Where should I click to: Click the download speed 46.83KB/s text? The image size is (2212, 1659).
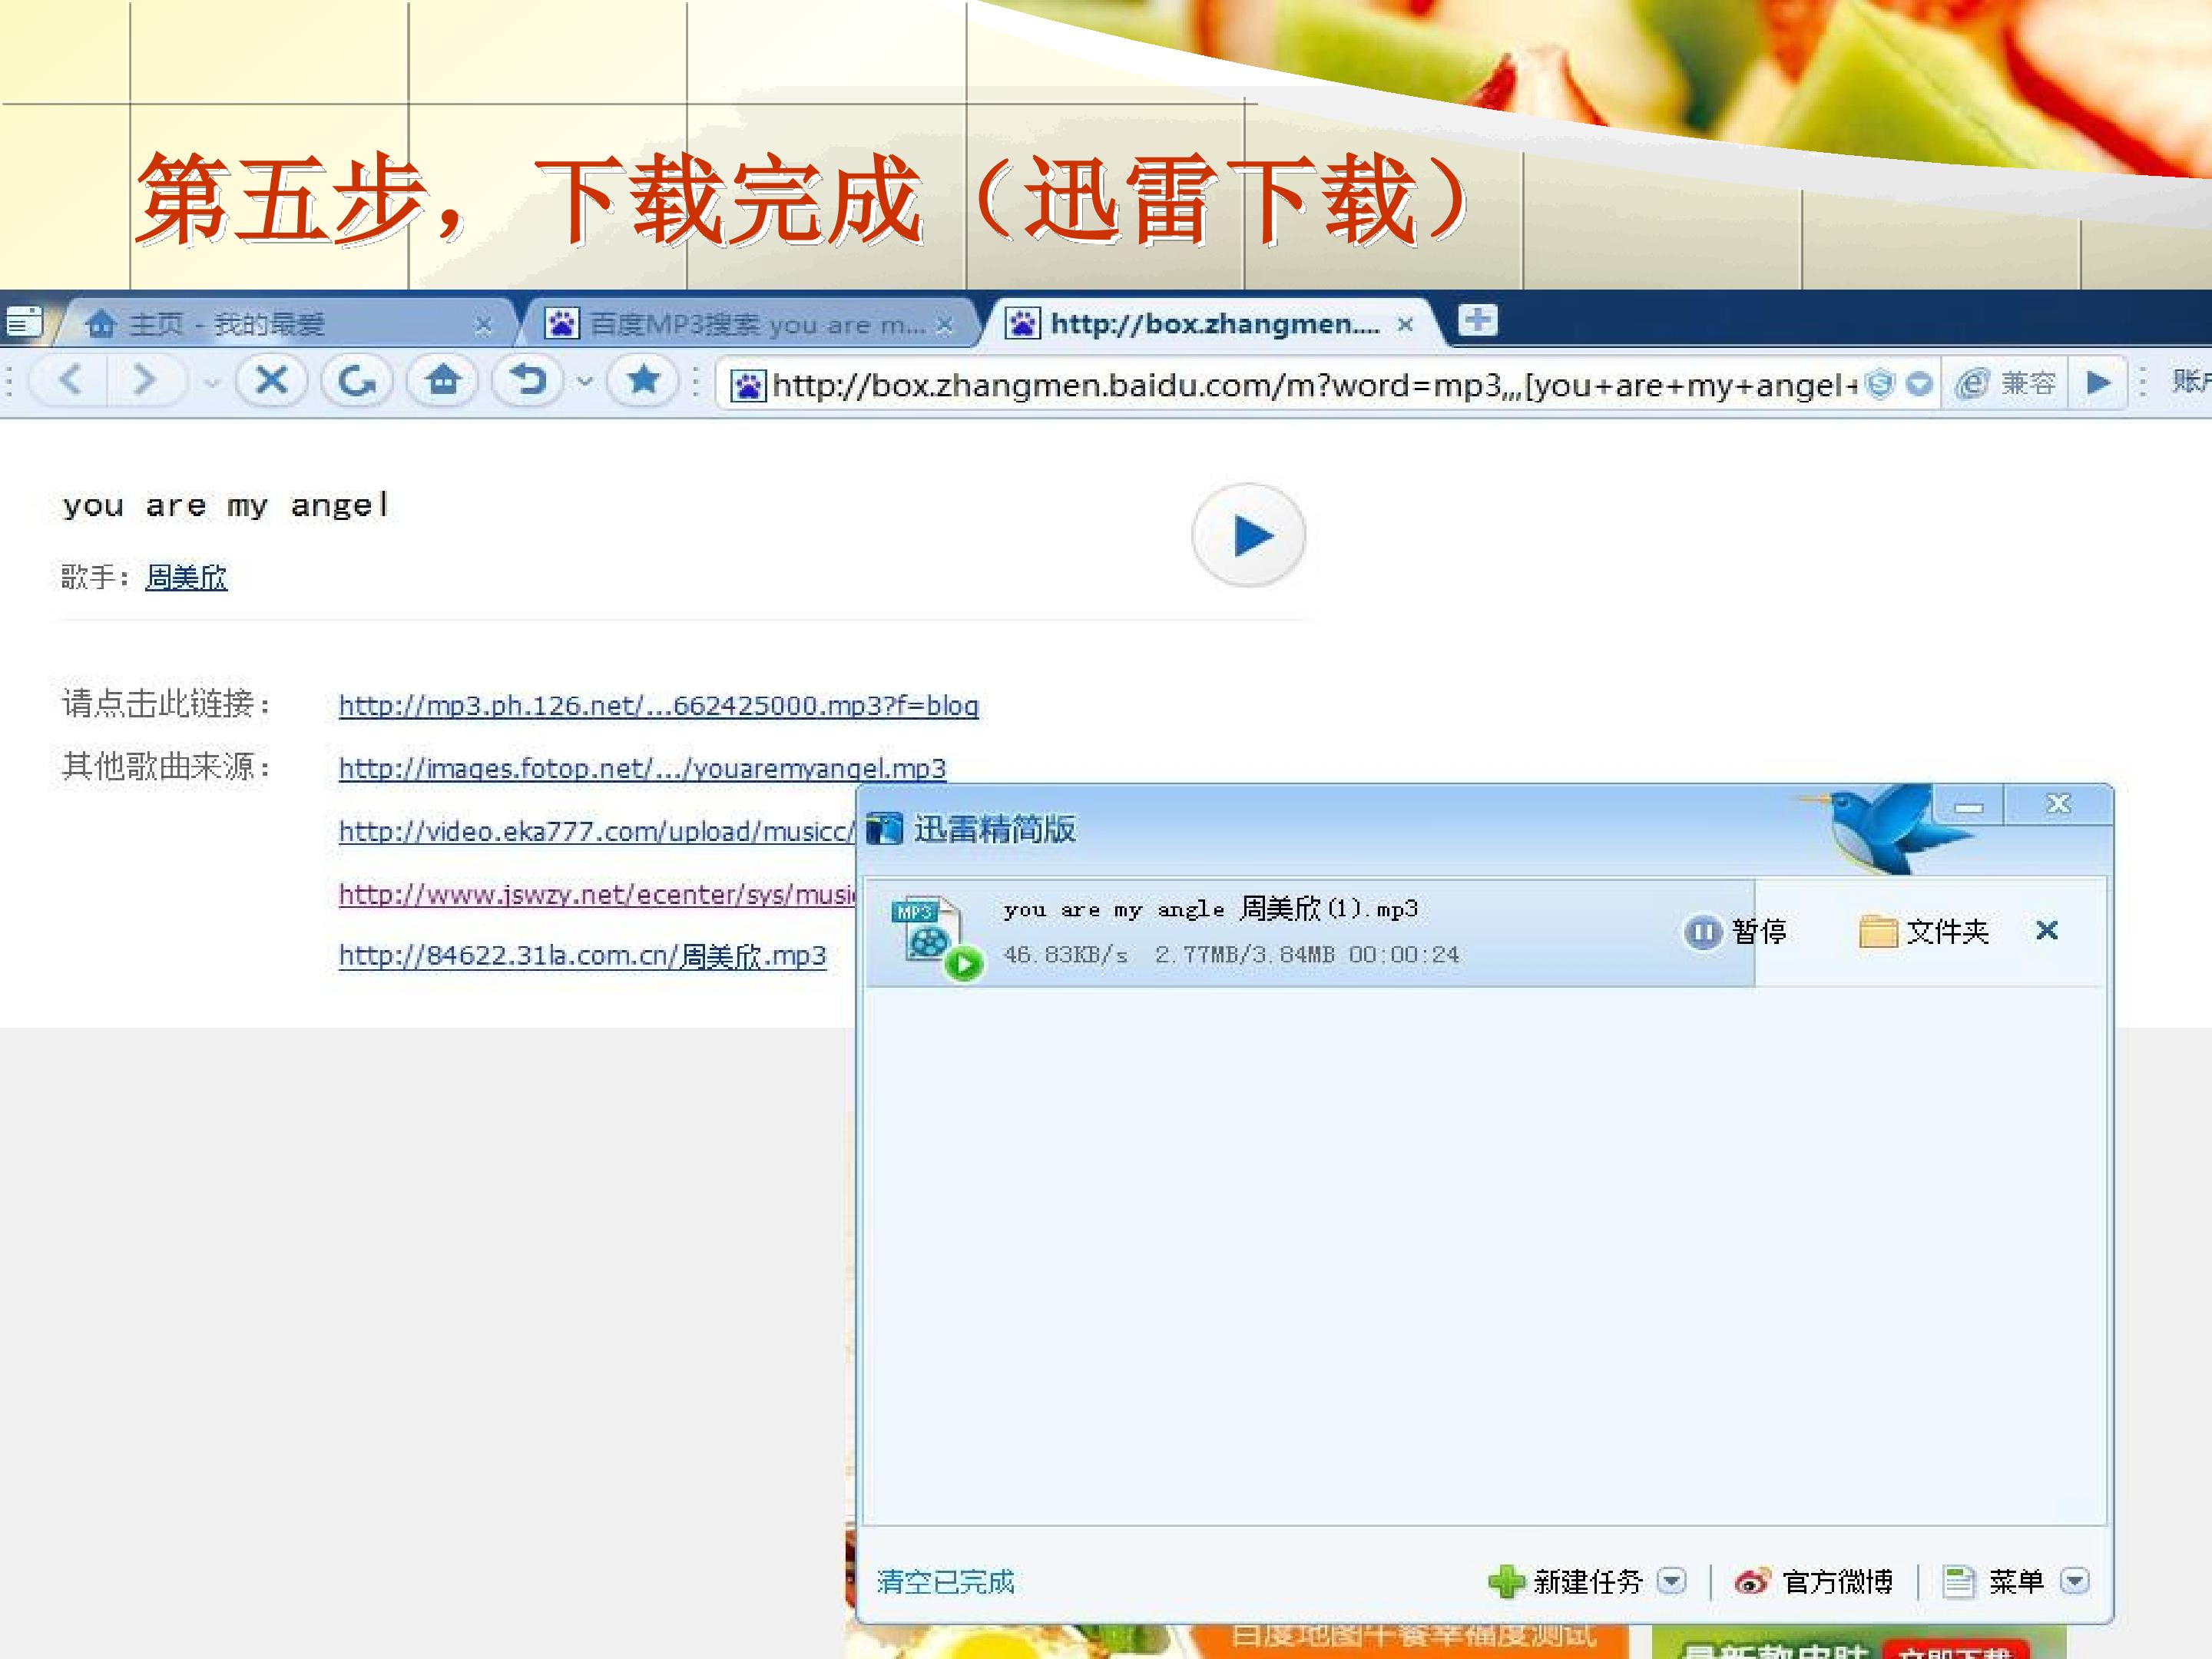click(x=1066, y=955)
